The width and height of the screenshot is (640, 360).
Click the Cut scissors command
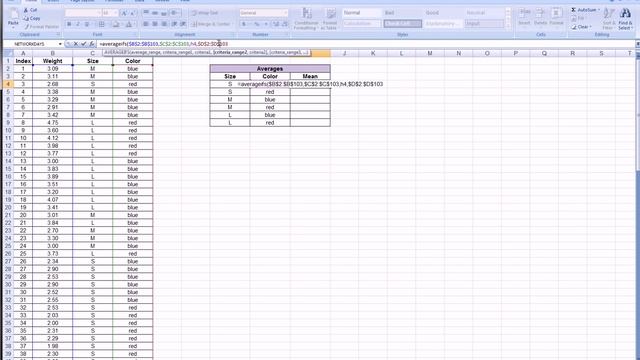31,10
